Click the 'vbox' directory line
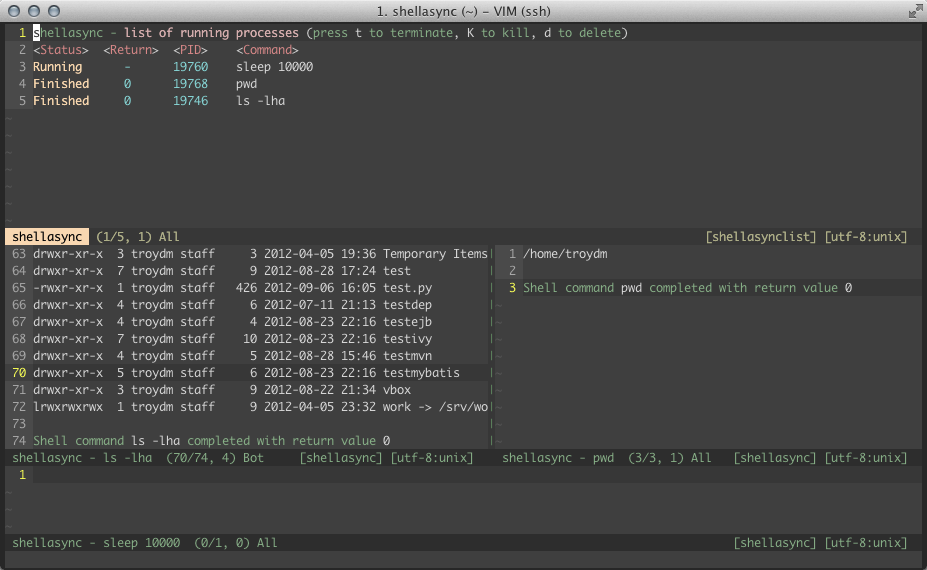The image size is (927, 570). tap(222, 390)
